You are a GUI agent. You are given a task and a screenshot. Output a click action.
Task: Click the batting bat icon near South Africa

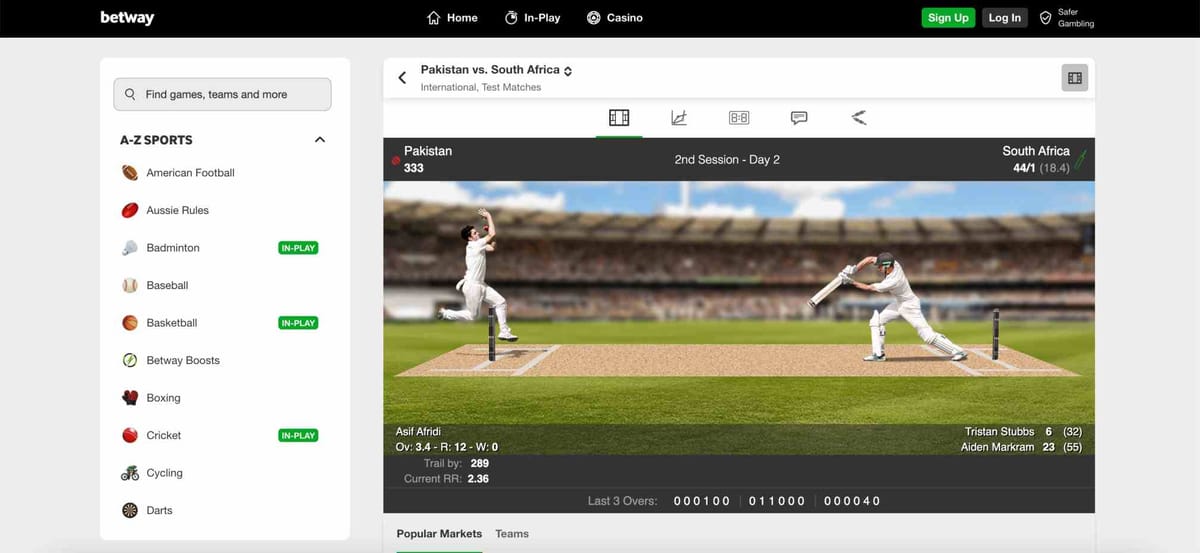[1081, 159]
